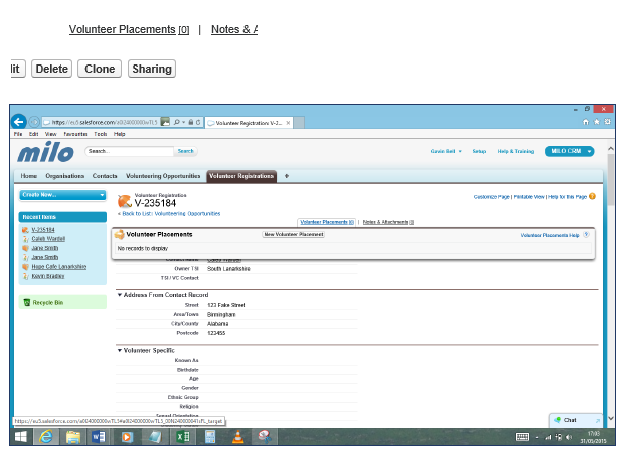Click the milo logo
This screenshot has width=621, height=451.
point(45,152)
